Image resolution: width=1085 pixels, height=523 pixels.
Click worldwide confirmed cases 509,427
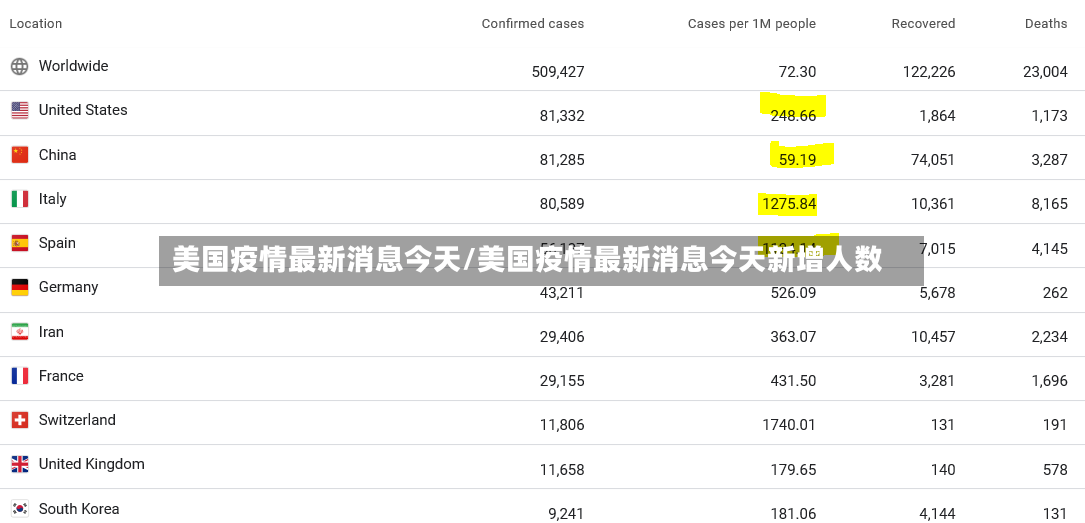pos(558,71)
